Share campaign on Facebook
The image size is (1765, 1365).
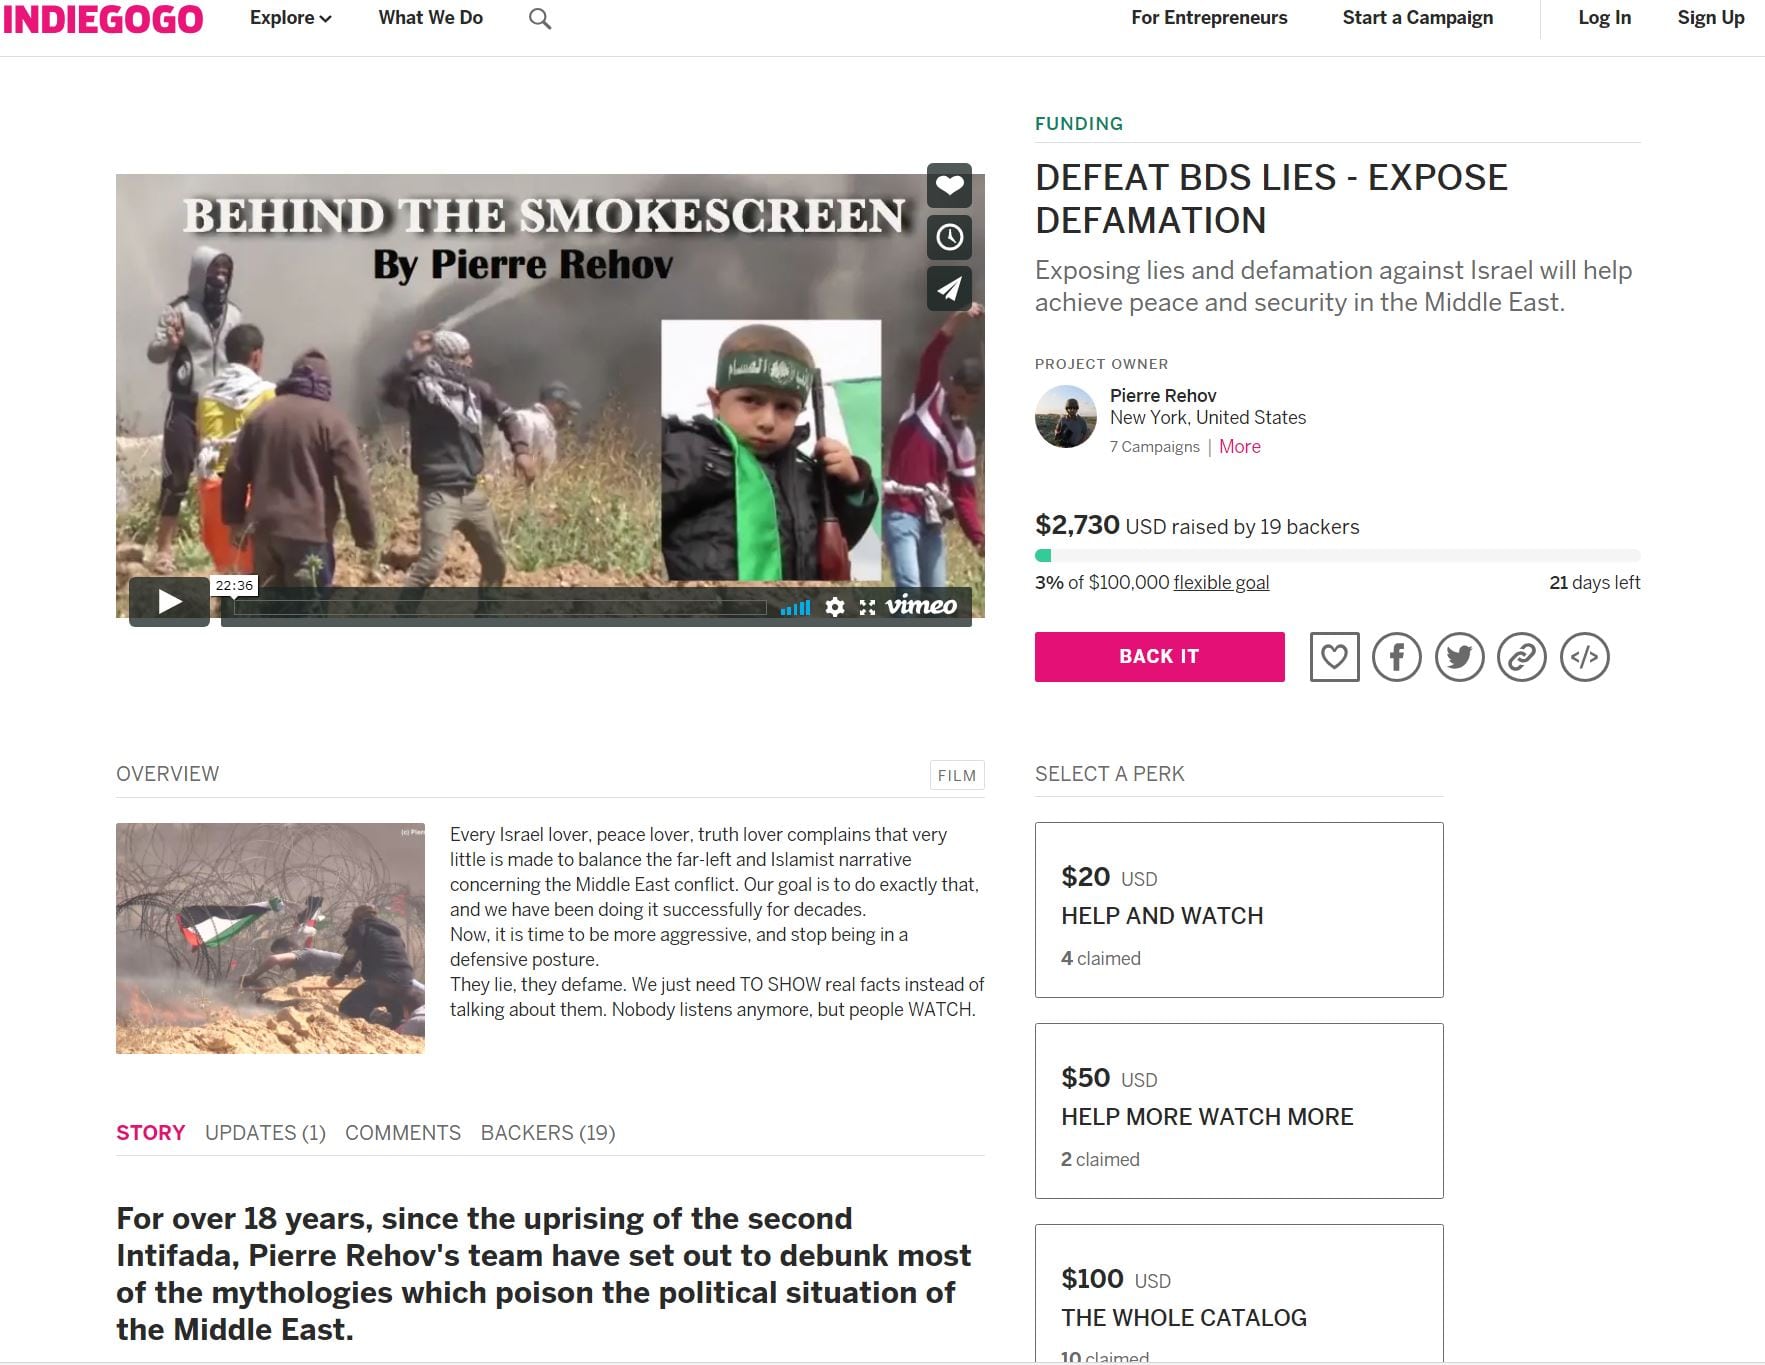[x=1397, y=657]
